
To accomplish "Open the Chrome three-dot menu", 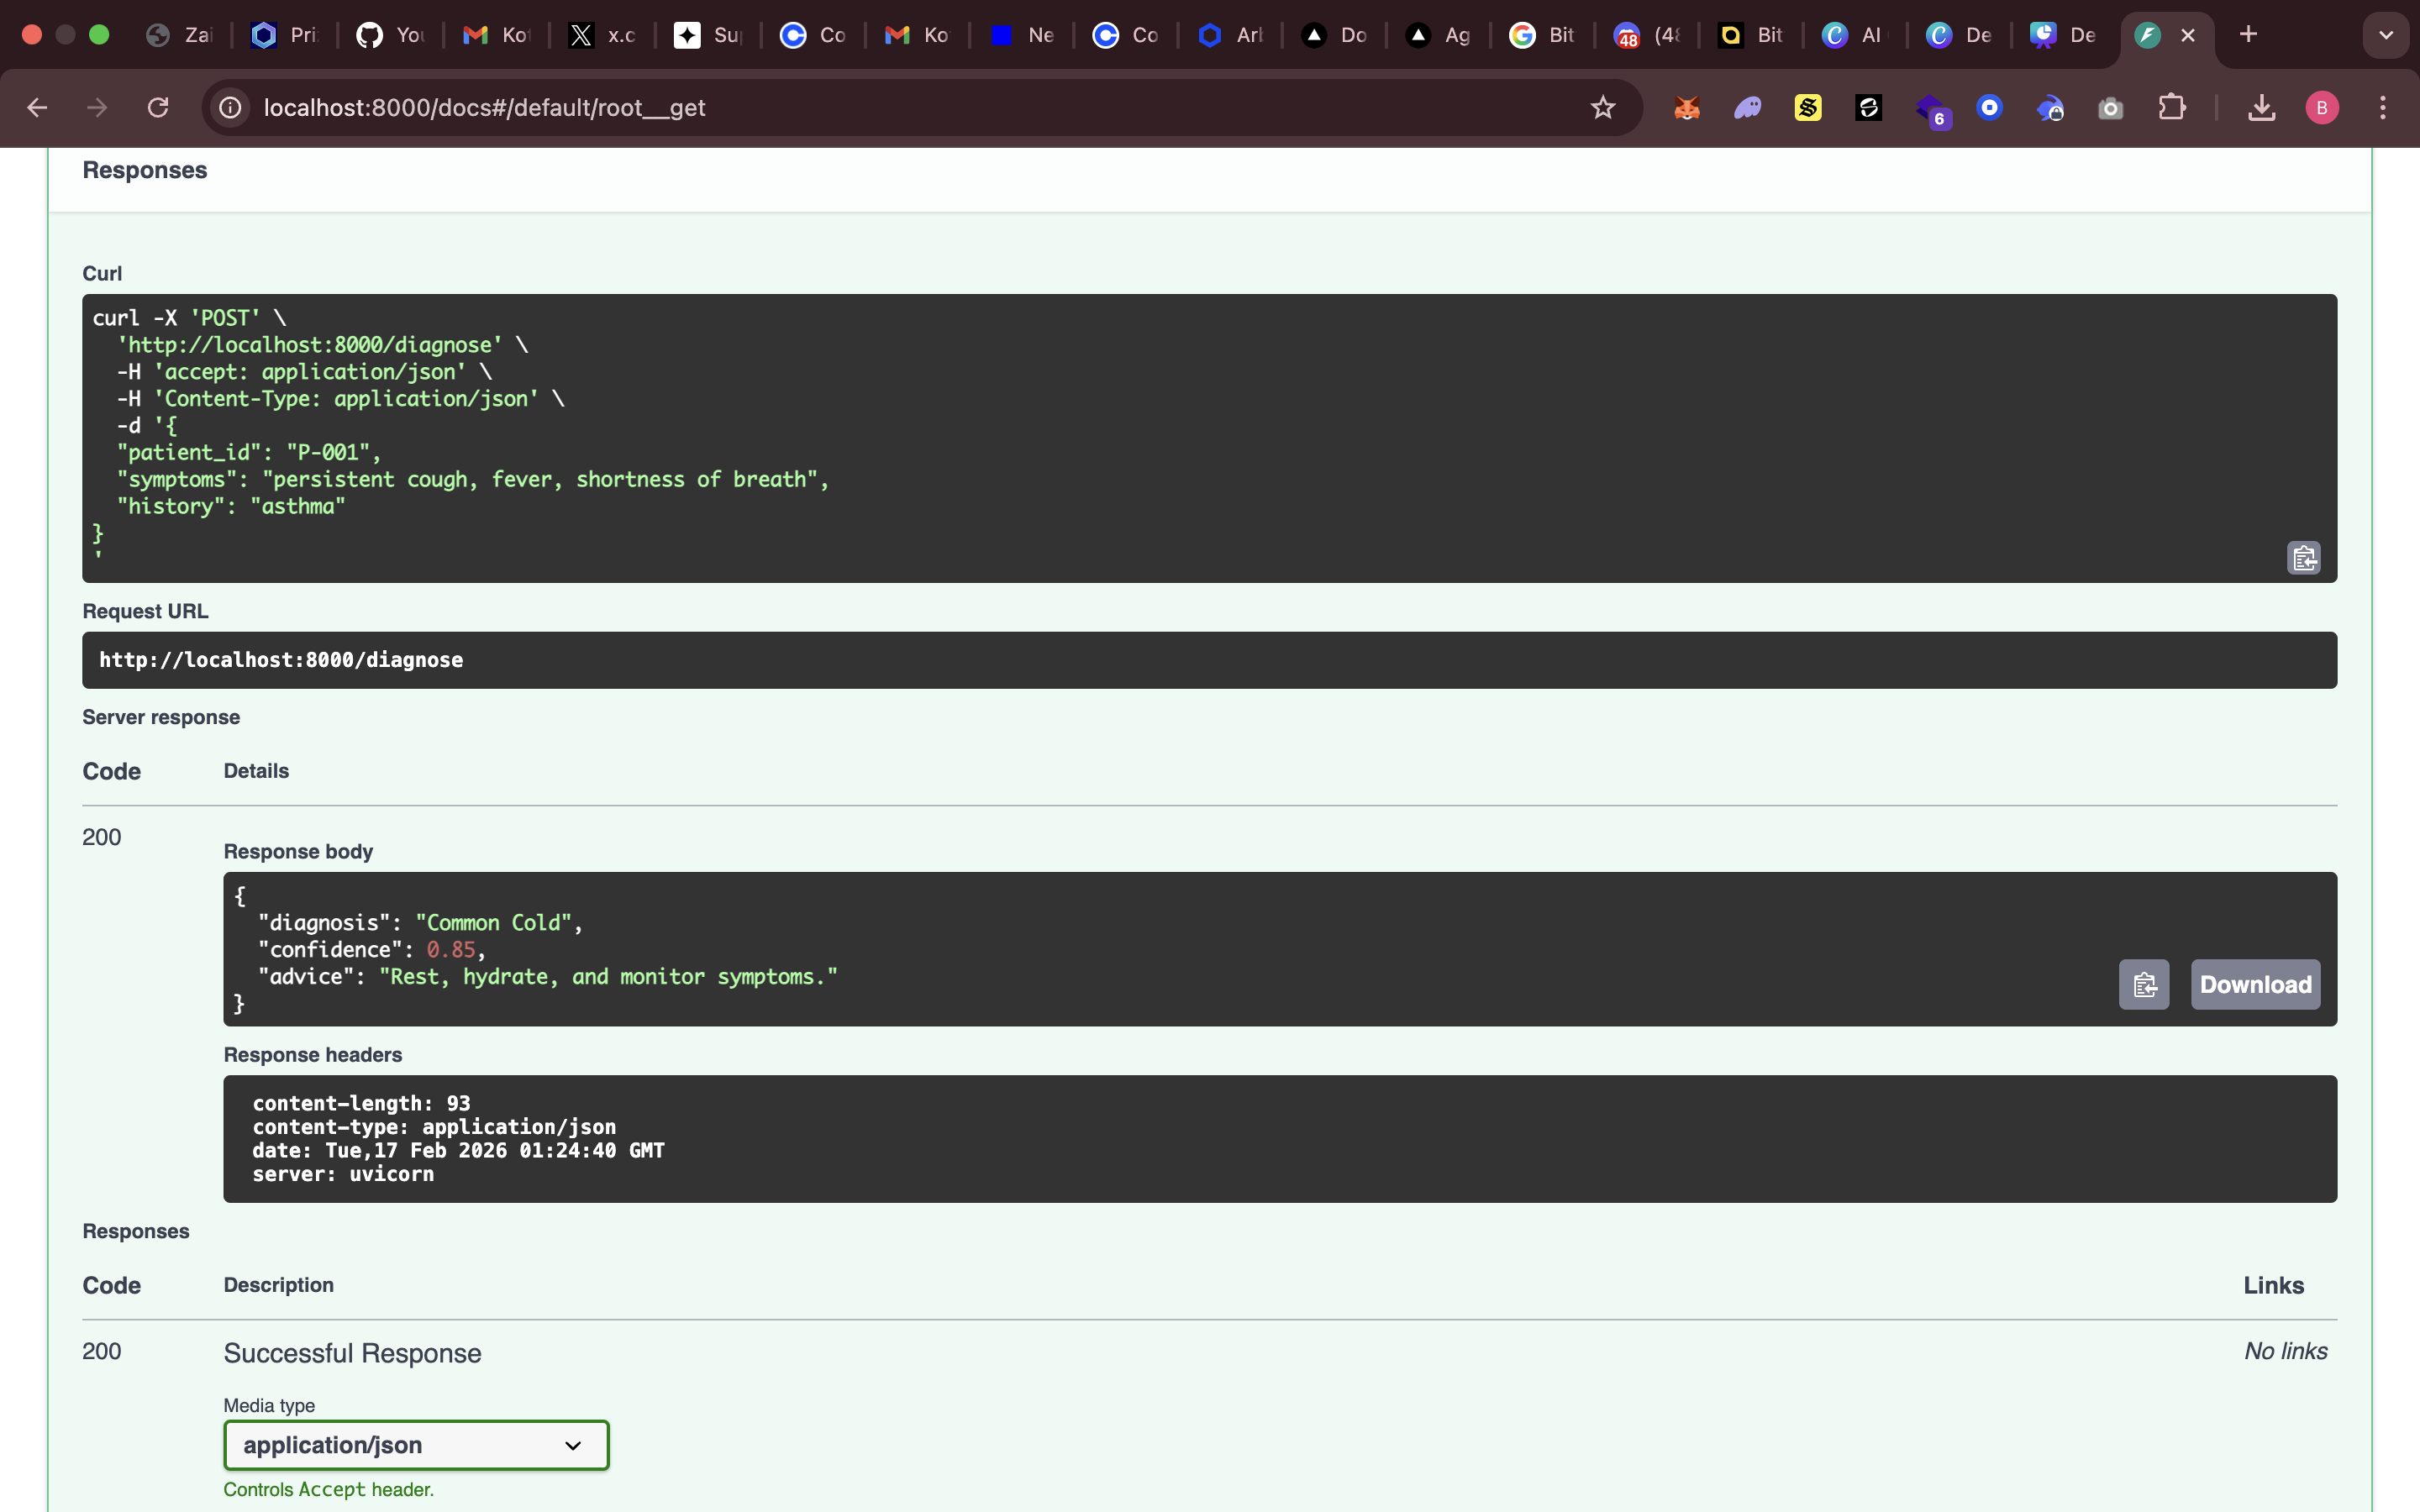I will click(2382, 108).
